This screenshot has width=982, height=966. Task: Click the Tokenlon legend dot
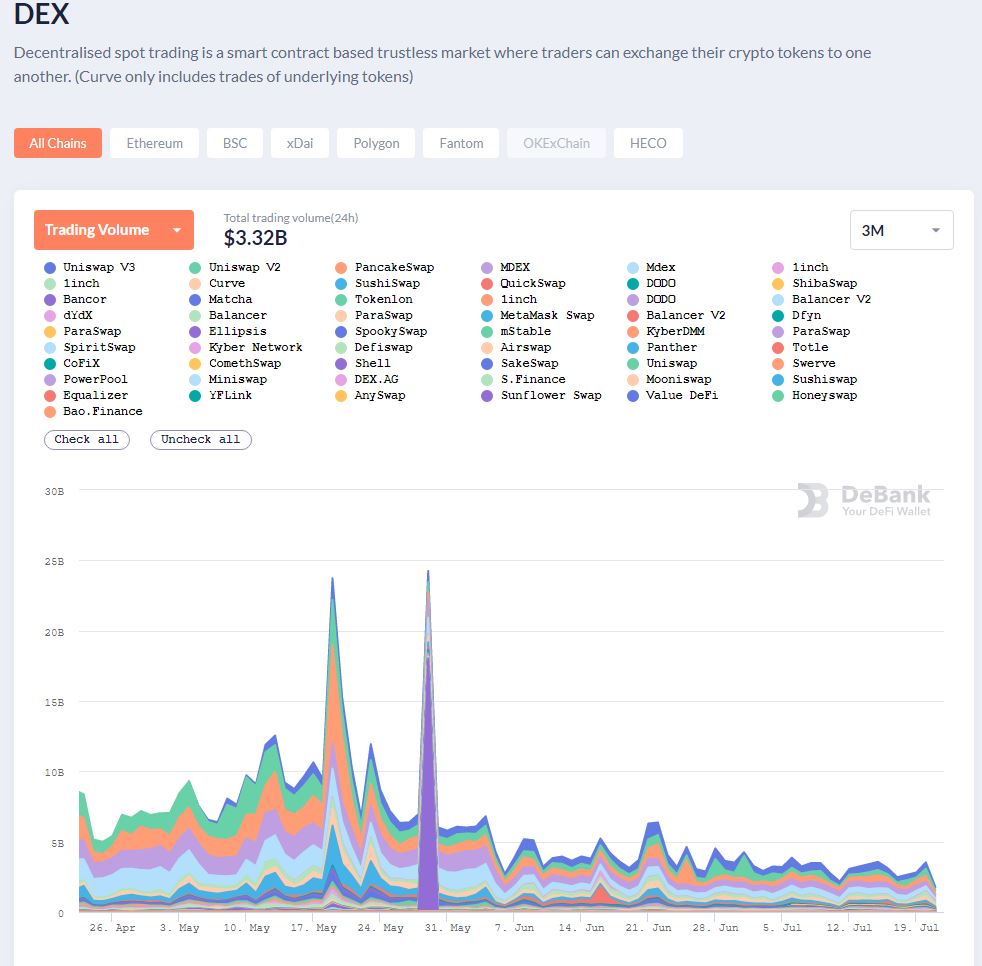pyautogui.click(x=341, y=300)
